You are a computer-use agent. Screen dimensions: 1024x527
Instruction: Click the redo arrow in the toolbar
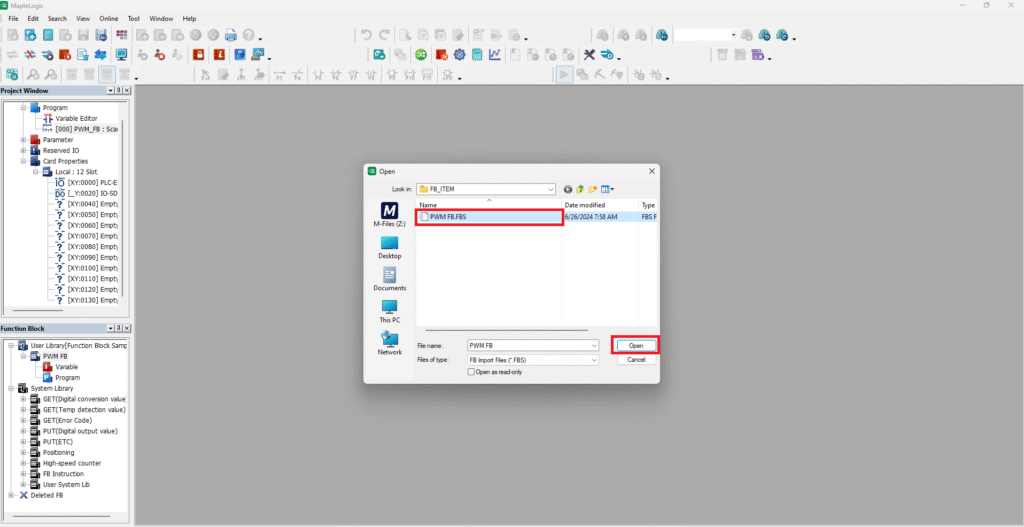tap(385, 35)
